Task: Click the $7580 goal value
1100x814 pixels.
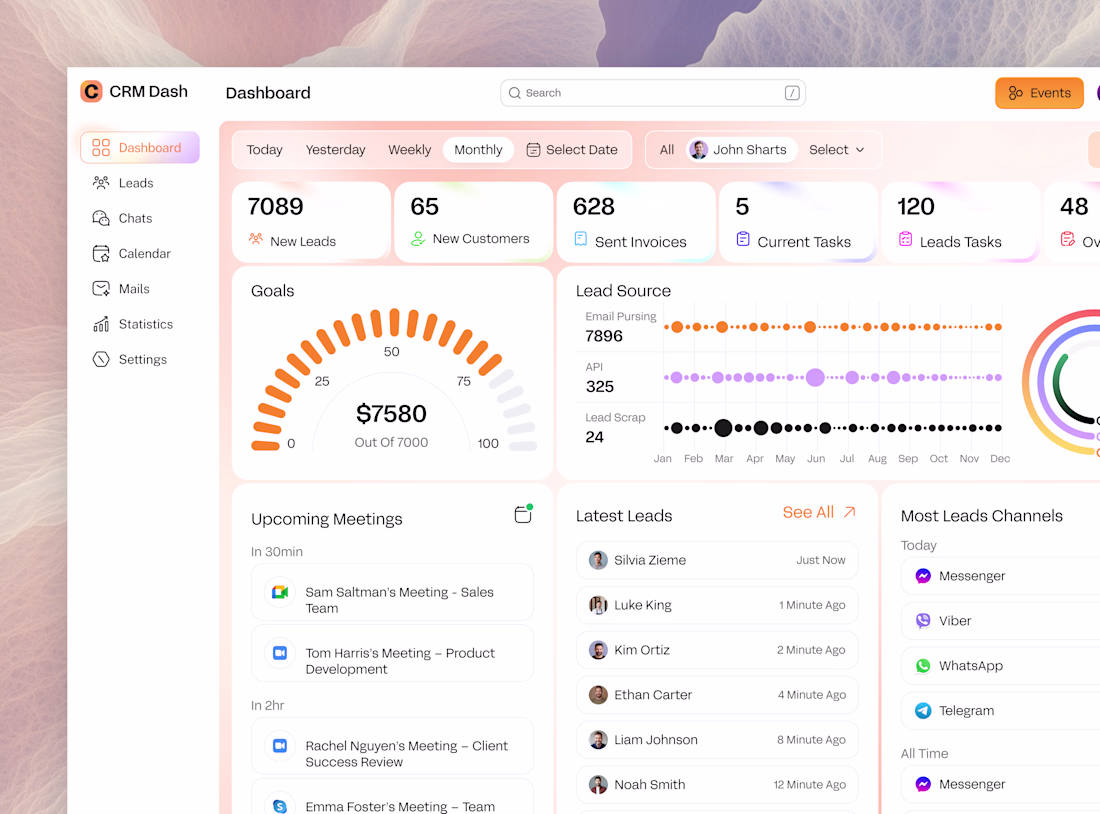Action: click(391, 414)
